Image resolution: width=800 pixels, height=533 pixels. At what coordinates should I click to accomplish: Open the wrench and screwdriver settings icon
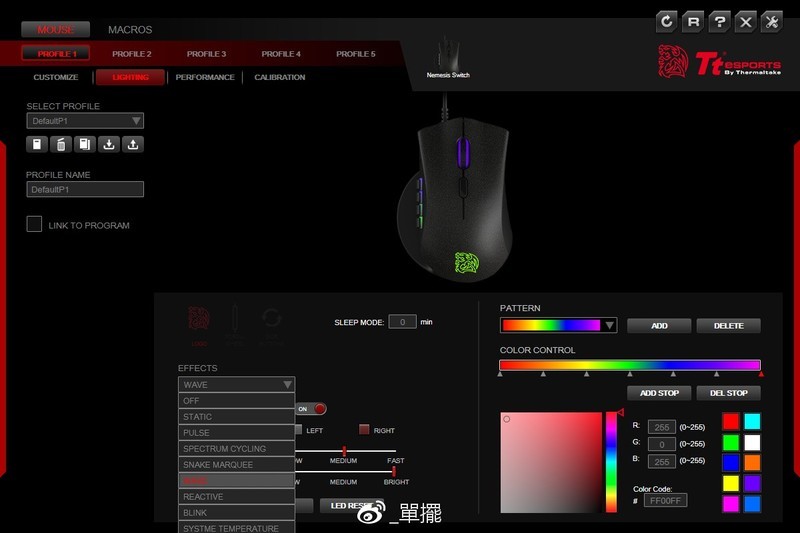pyautogui.click(x=771, y=22)
